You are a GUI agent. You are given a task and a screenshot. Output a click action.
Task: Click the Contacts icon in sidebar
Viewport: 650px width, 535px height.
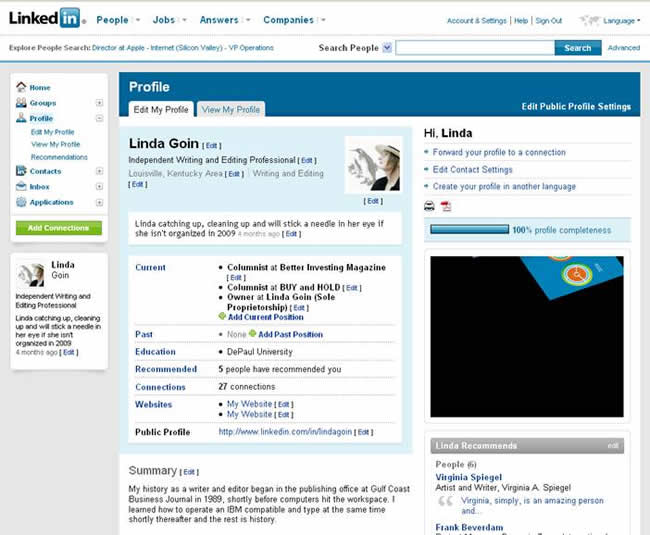[21, 171]
